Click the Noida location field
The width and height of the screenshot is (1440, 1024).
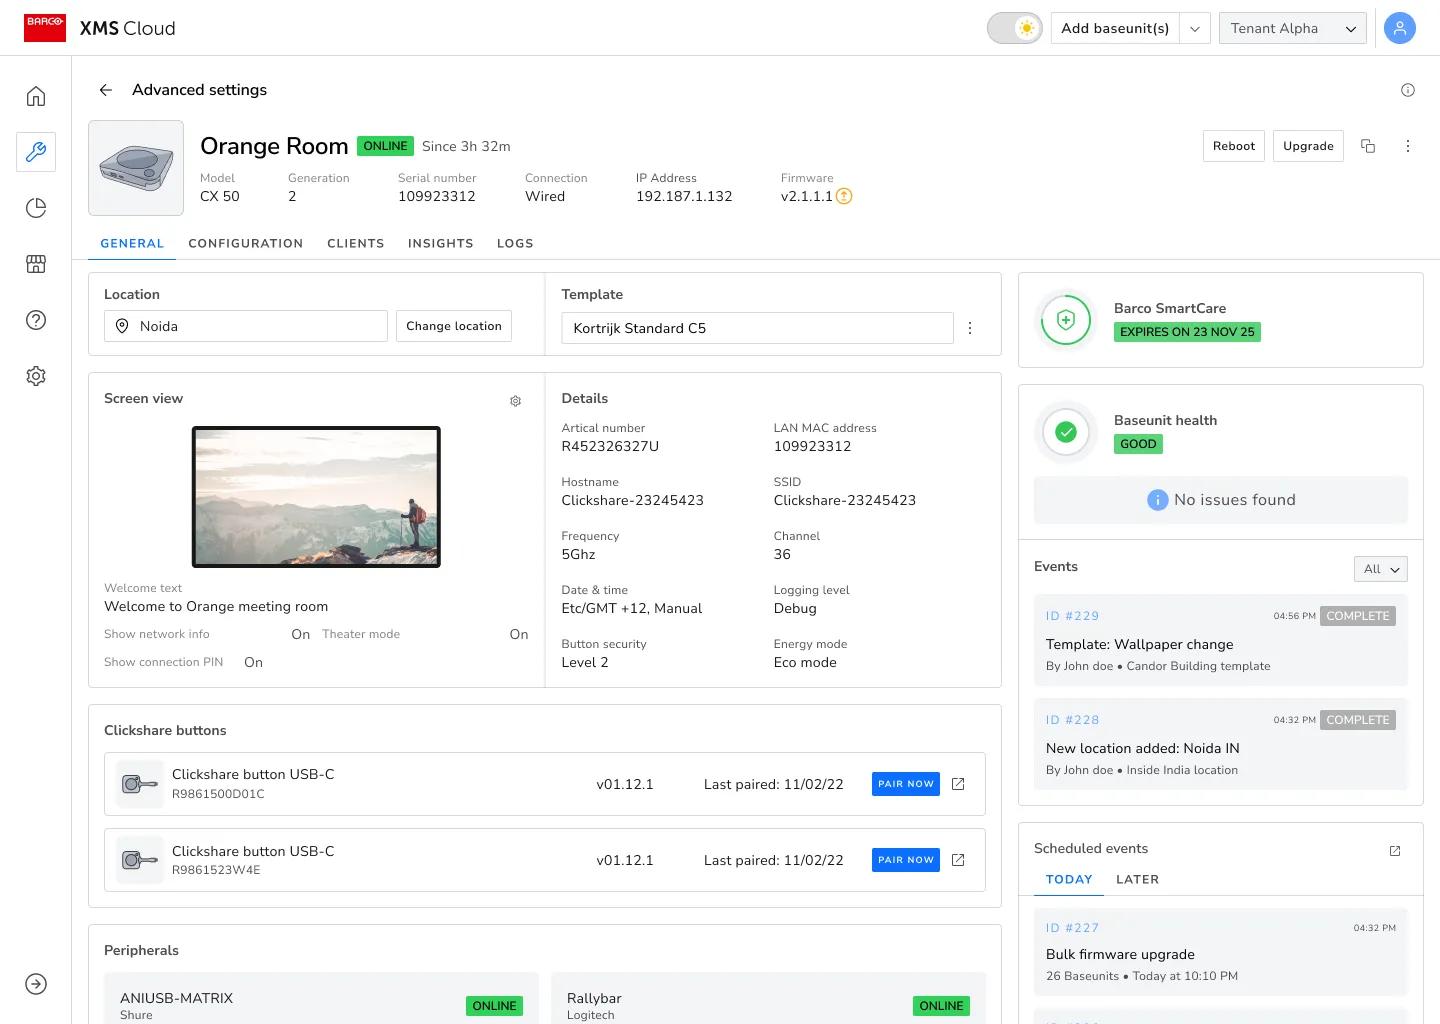246,326
